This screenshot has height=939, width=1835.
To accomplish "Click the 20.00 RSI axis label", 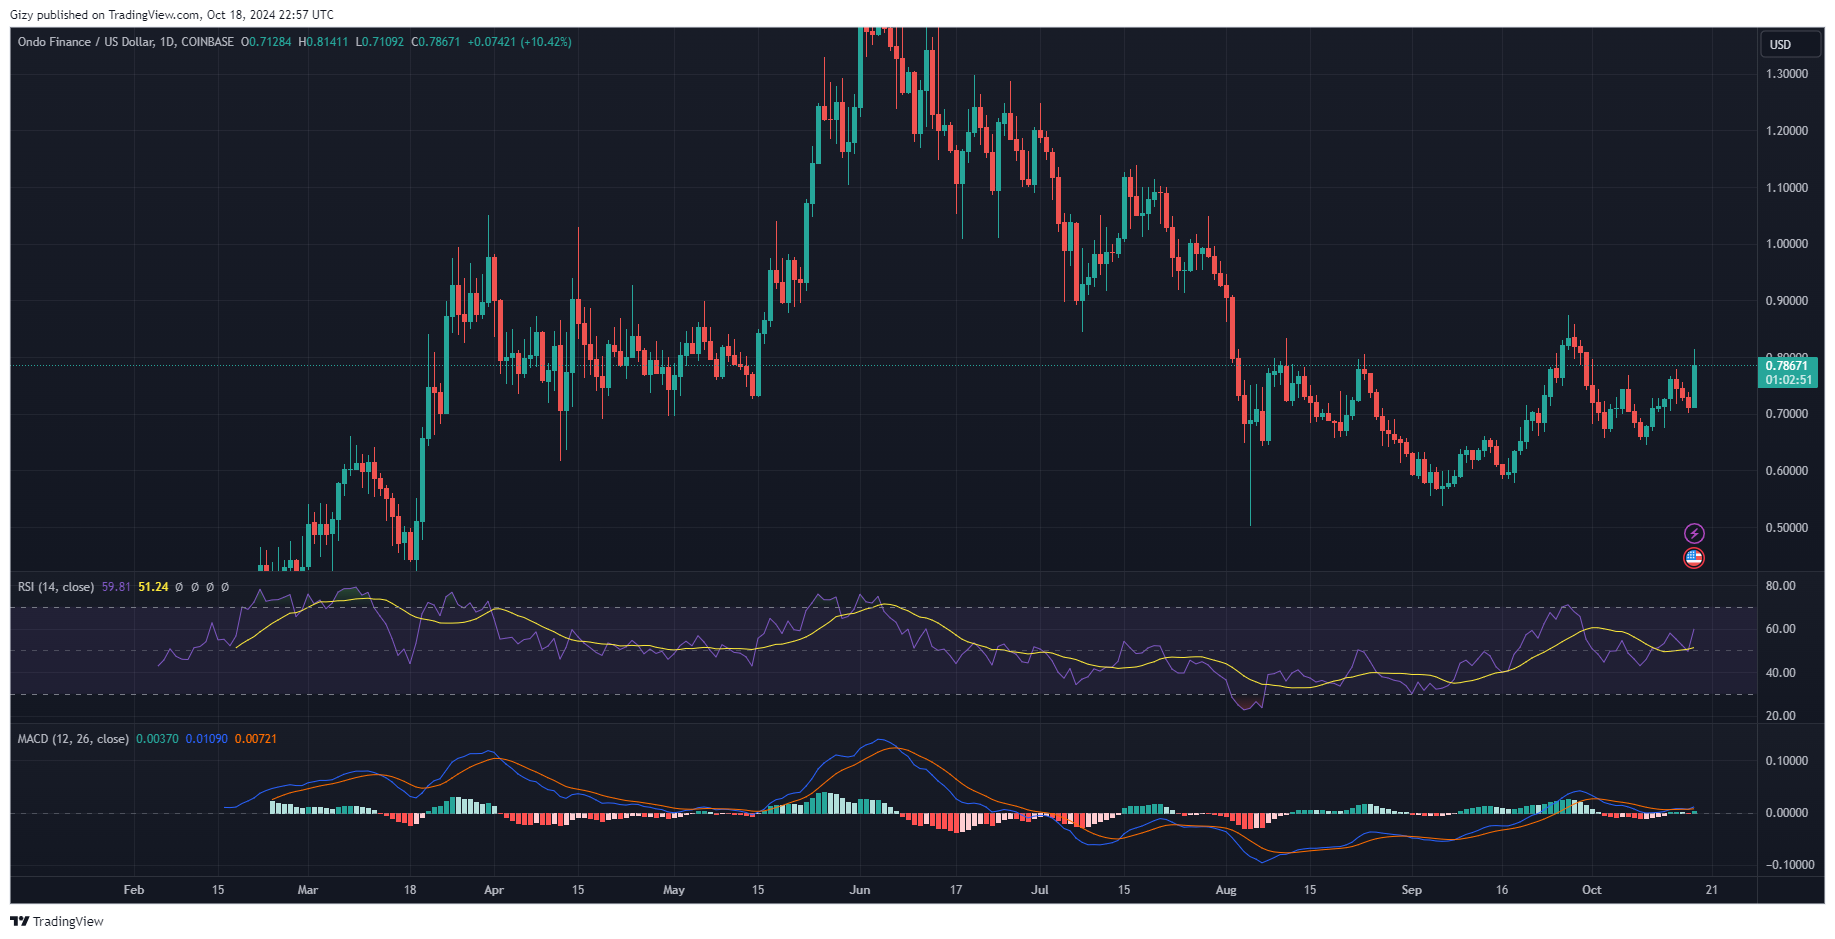I will click(x=1781, y=716).
